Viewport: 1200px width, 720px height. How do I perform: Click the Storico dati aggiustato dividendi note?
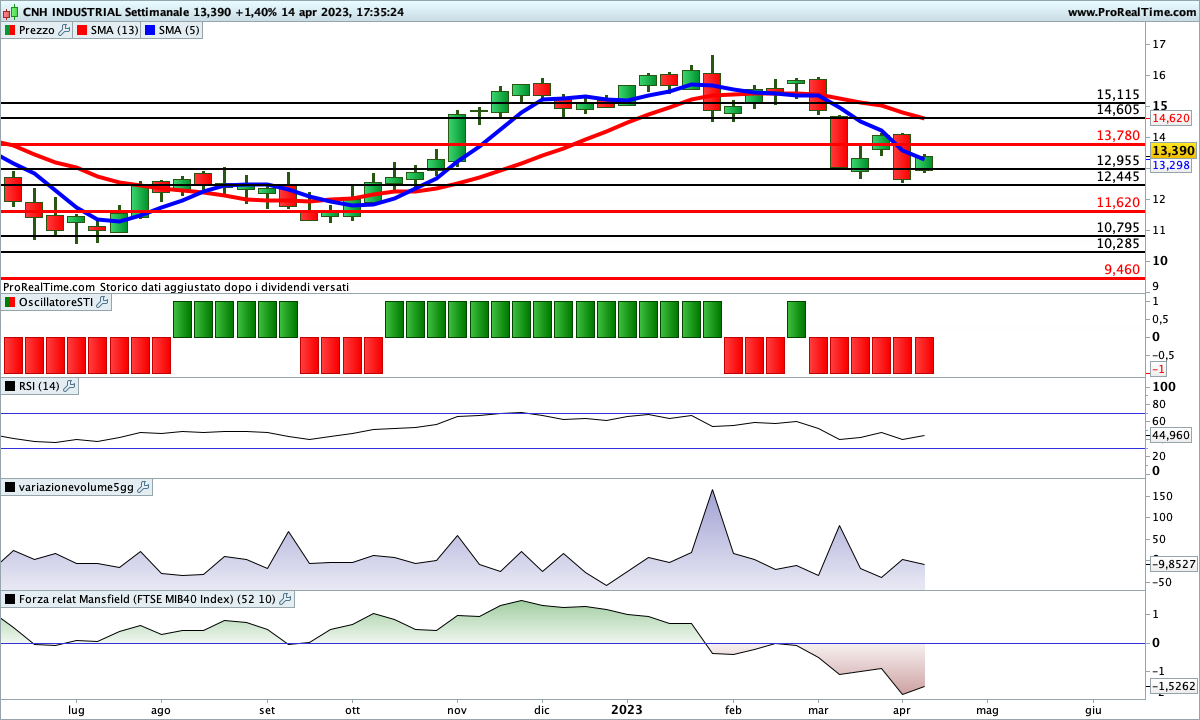[x=224, y=287]
